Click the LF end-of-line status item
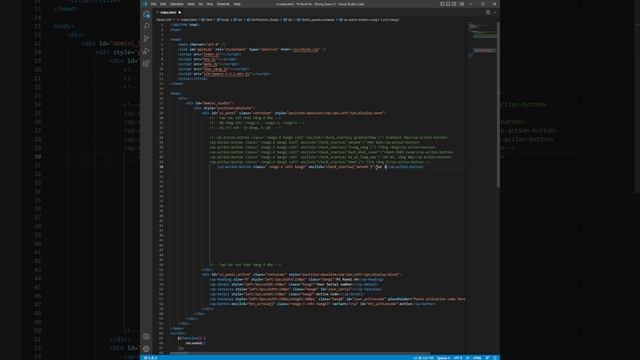The image size is (640, 360). pyautogui.click(x=467, y=358)
